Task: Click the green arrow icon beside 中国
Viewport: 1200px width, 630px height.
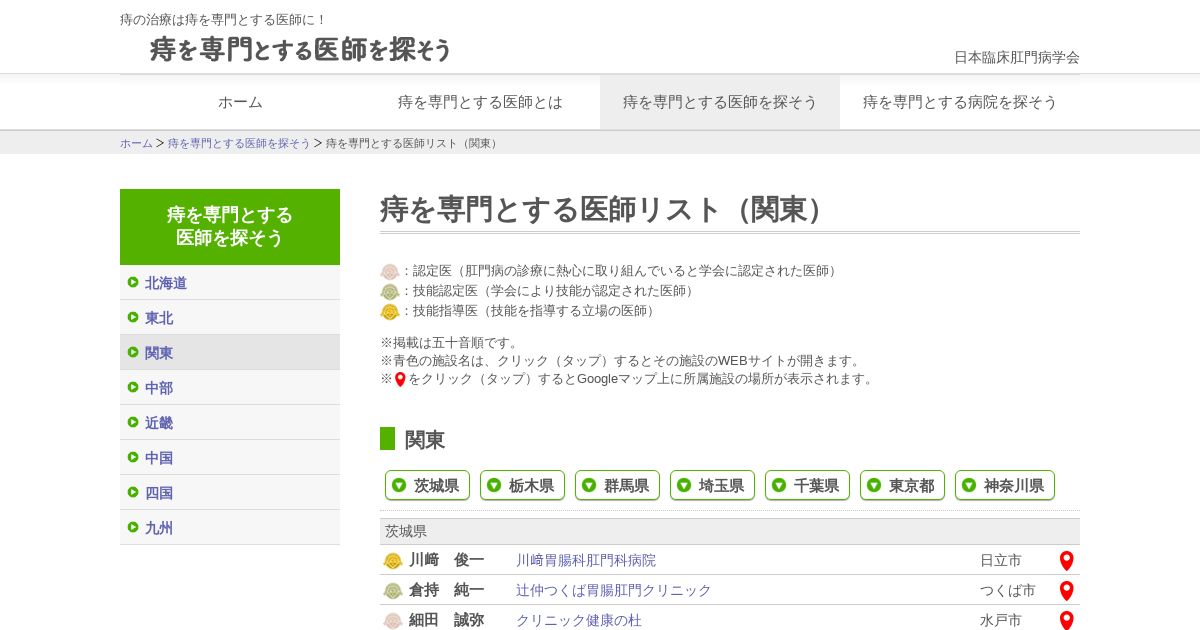Action: click(133, 457)
